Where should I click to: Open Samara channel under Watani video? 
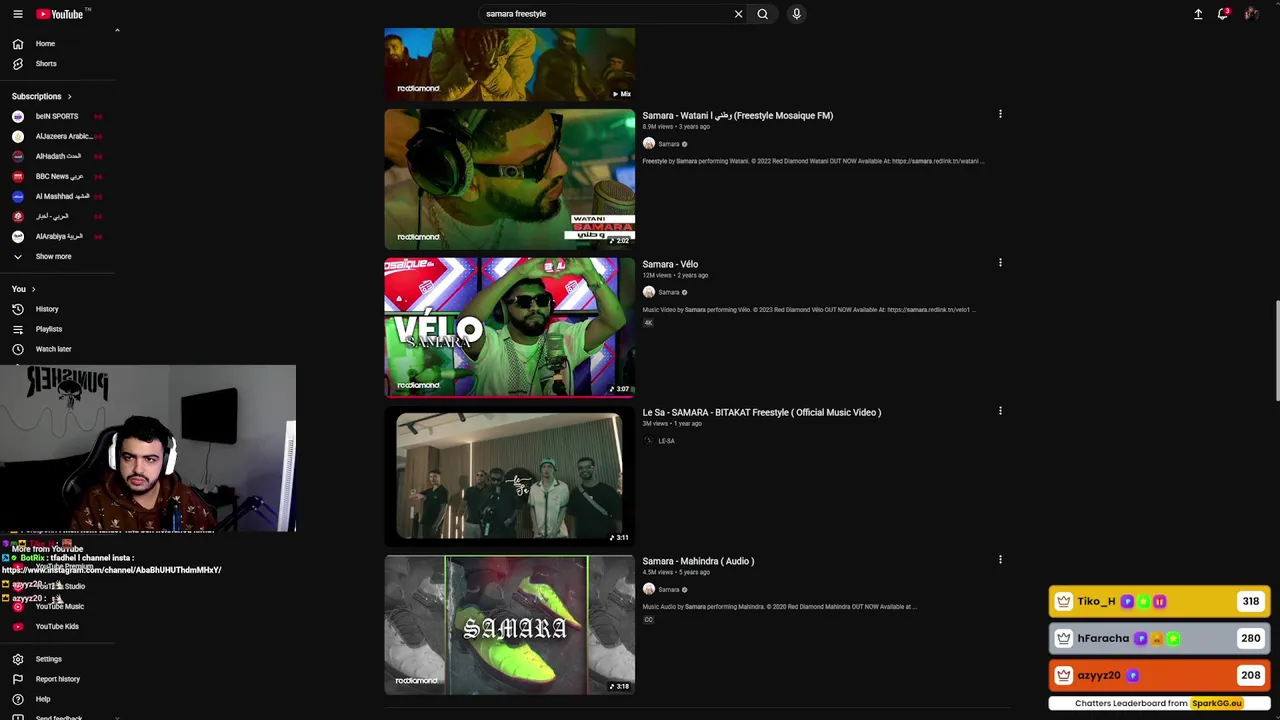(668, 144)
